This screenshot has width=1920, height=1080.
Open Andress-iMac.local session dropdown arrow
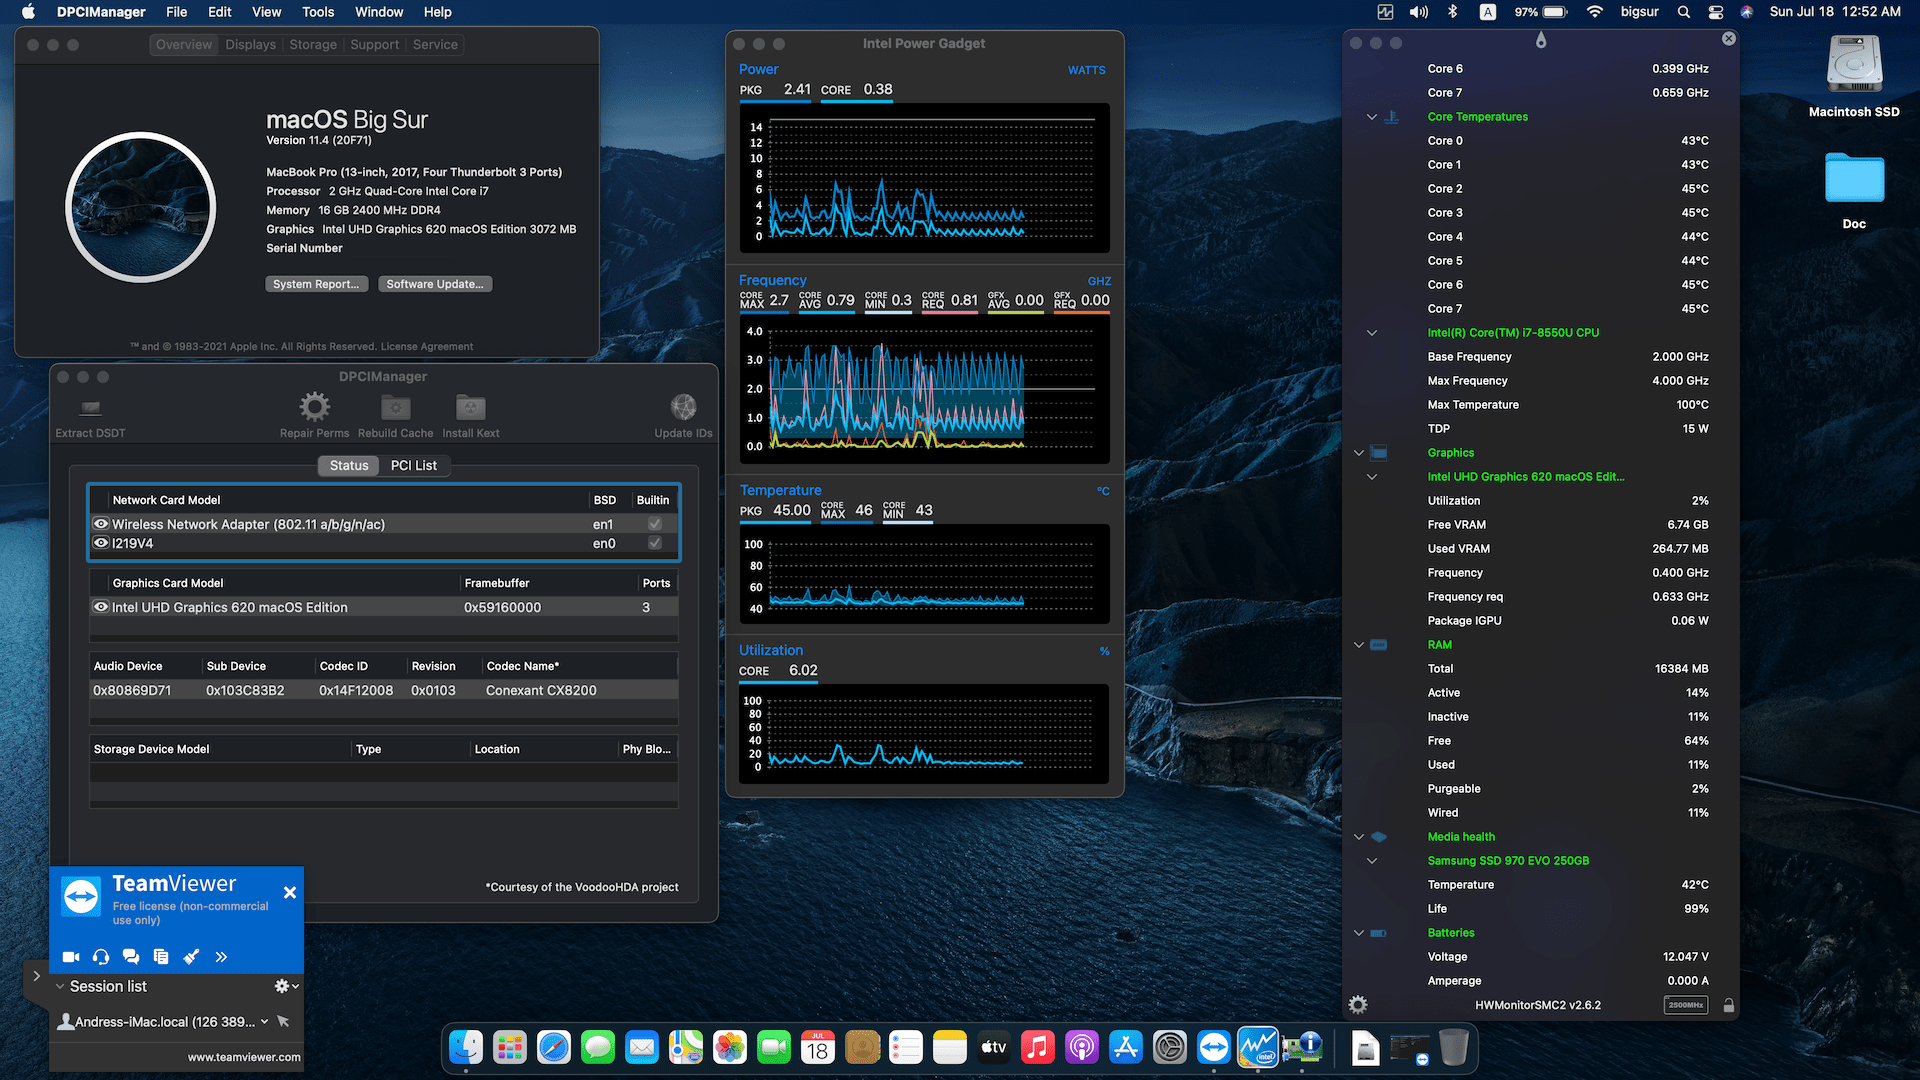pos(264,1021)
